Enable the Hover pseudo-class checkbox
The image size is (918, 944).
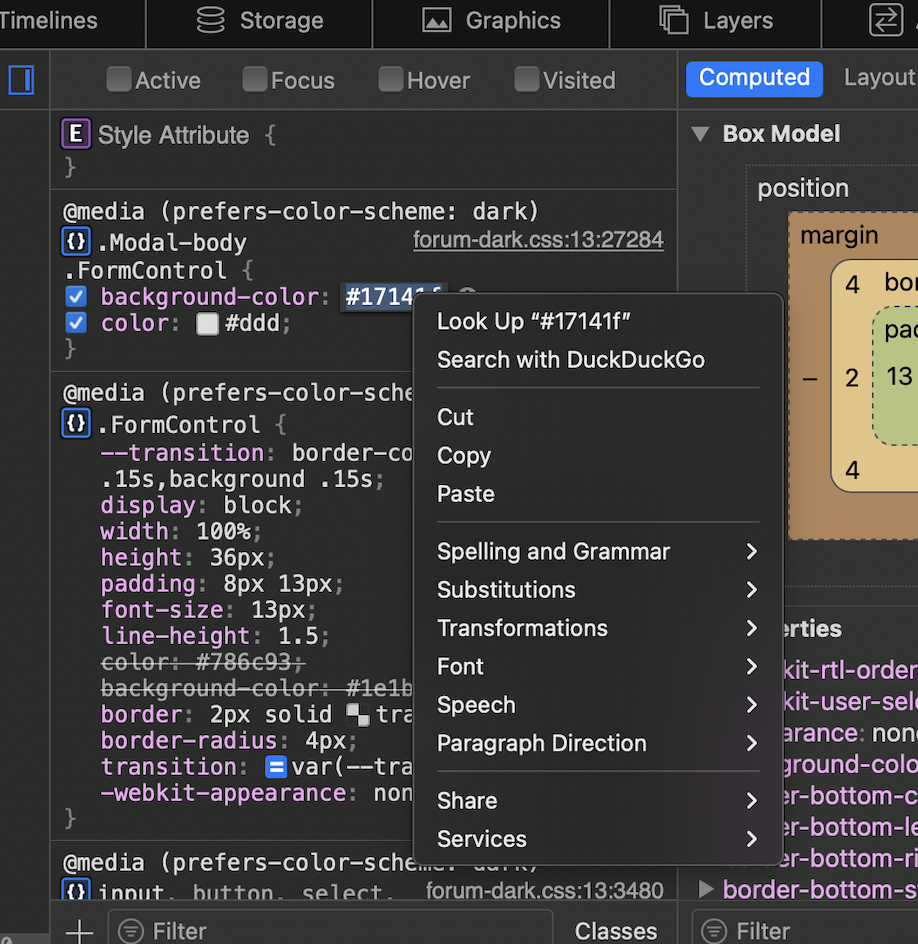[x=391, y=80]
